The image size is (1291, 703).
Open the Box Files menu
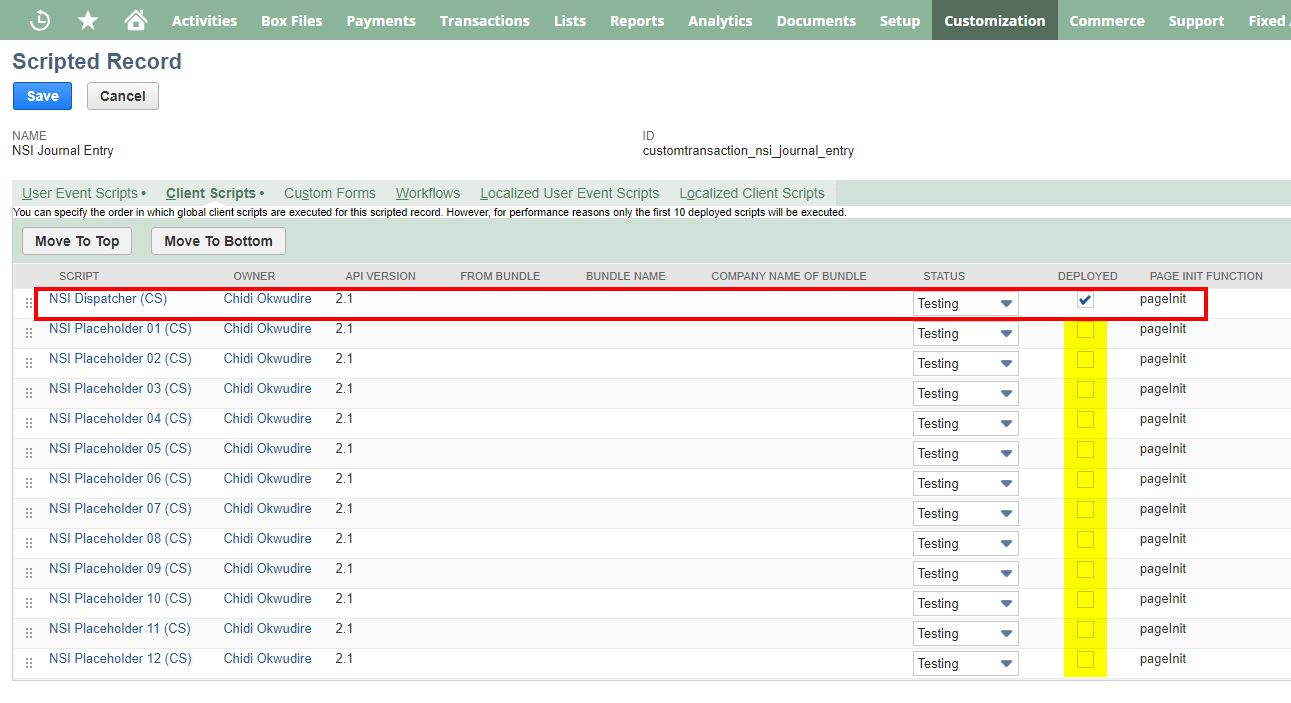292,20
